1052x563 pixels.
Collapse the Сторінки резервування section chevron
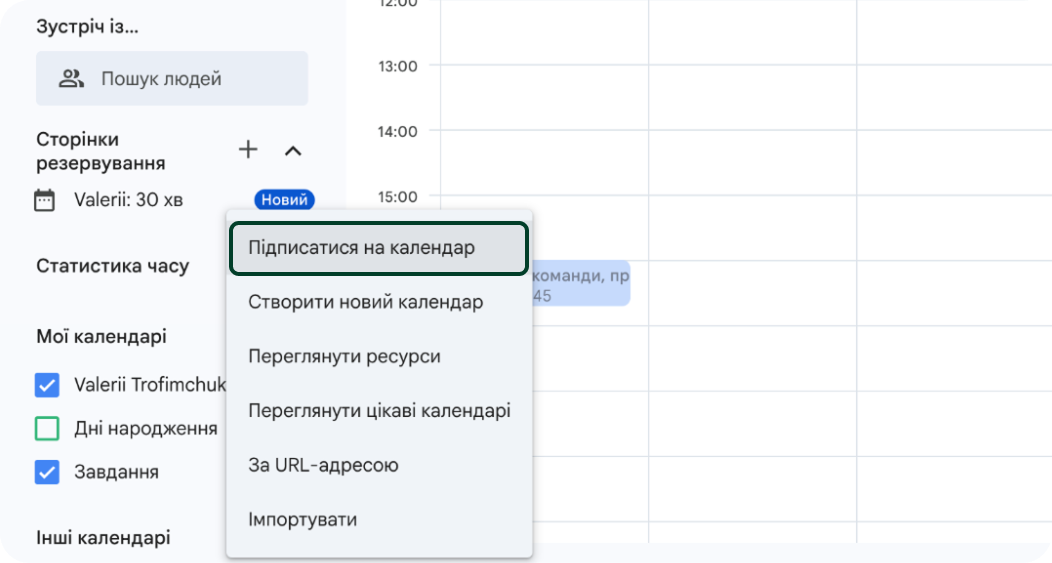click(293, 151)
